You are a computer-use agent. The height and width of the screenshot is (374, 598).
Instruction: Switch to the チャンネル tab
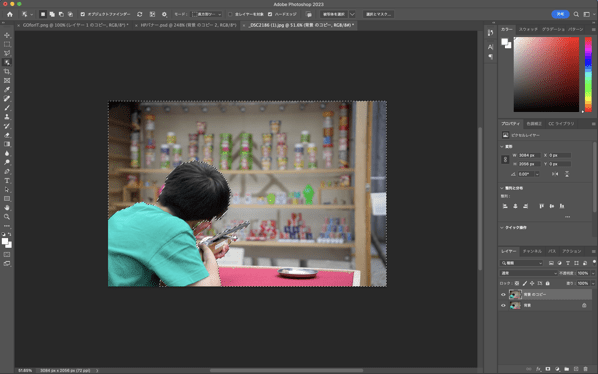[532, 251]
